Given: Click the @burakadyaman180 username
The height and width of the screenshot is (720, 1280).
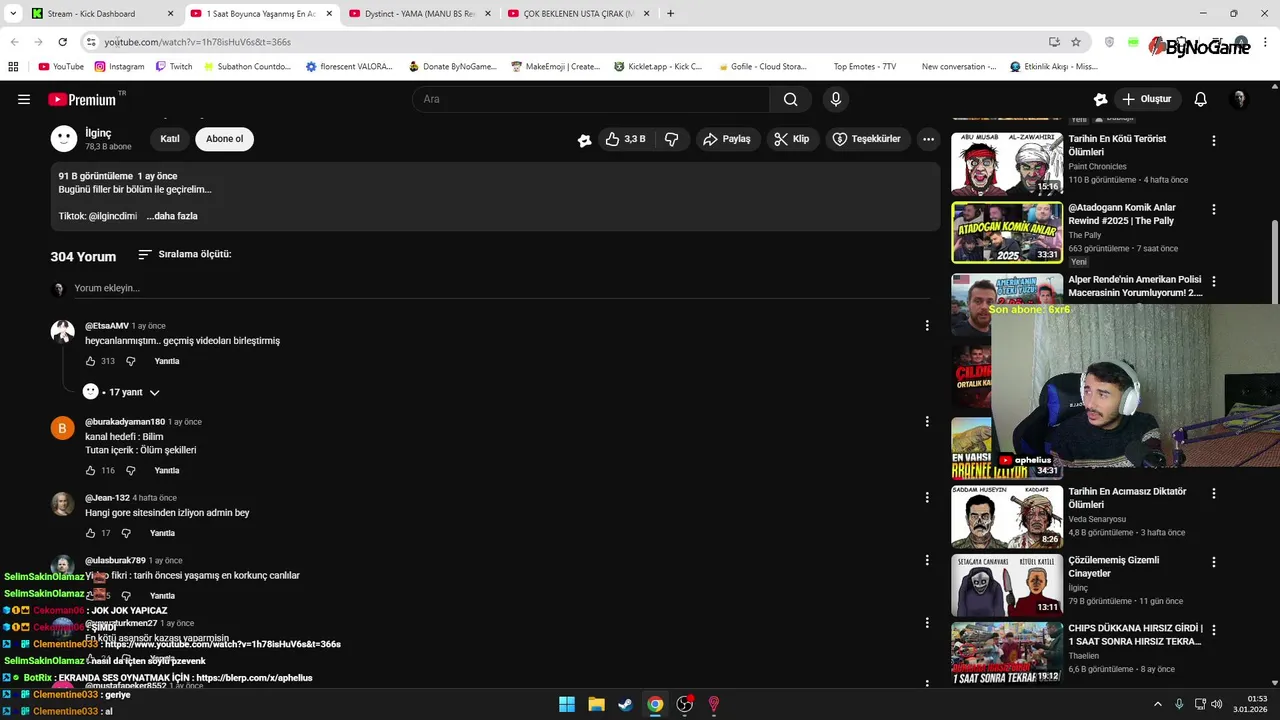Looking at the screenshot, I should 125,422.
